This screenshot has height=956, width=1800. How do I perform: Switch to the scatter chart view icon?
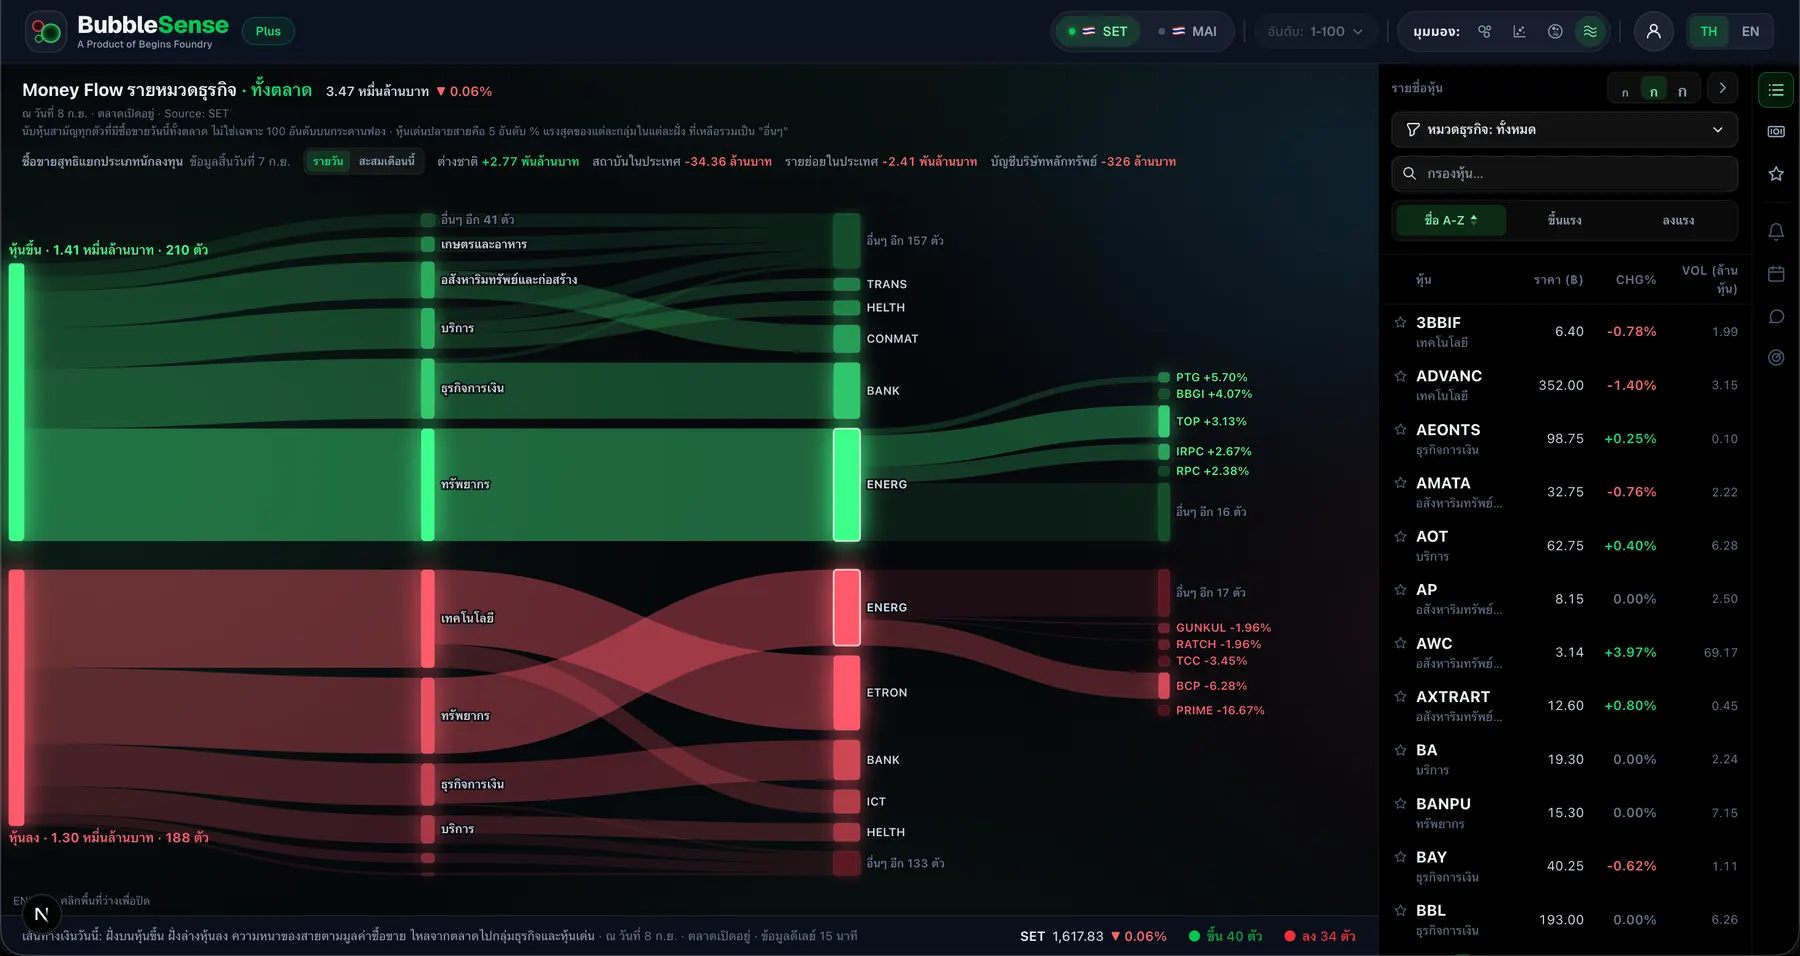[1520, 32]
